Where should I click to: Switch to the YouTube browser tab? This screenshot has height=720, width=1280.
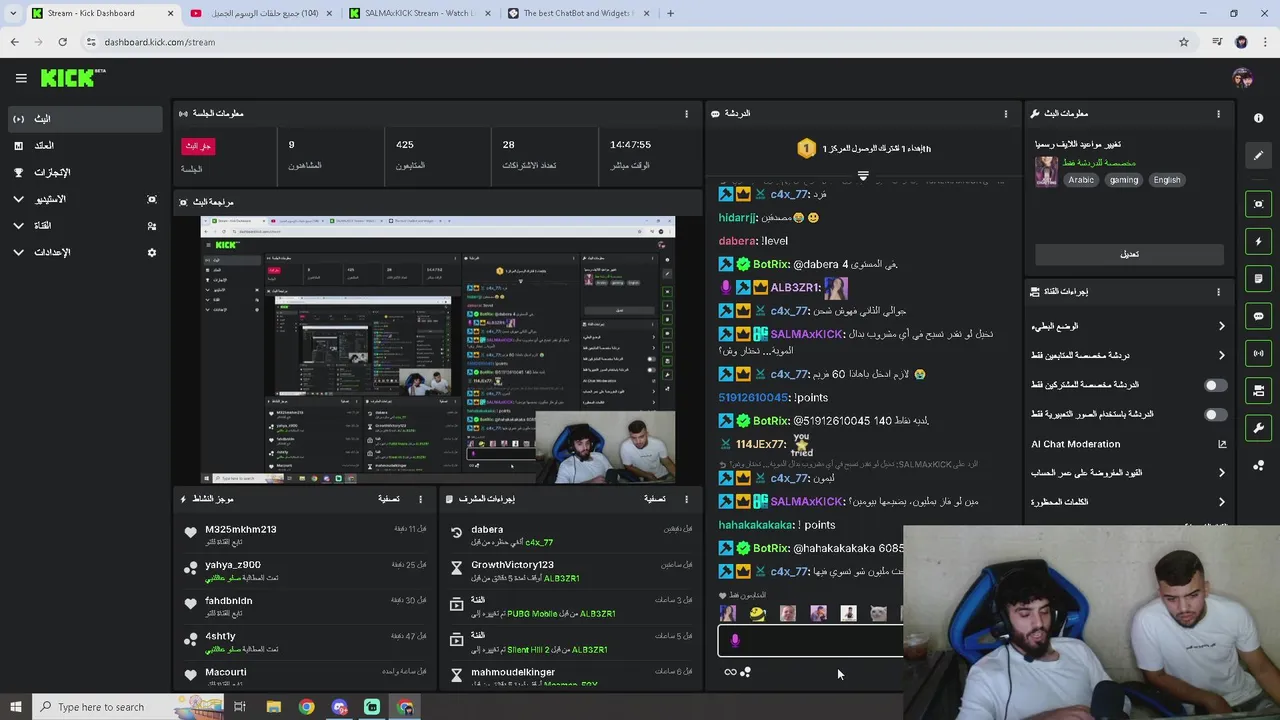pyautogui.click(x=260, y=13)
